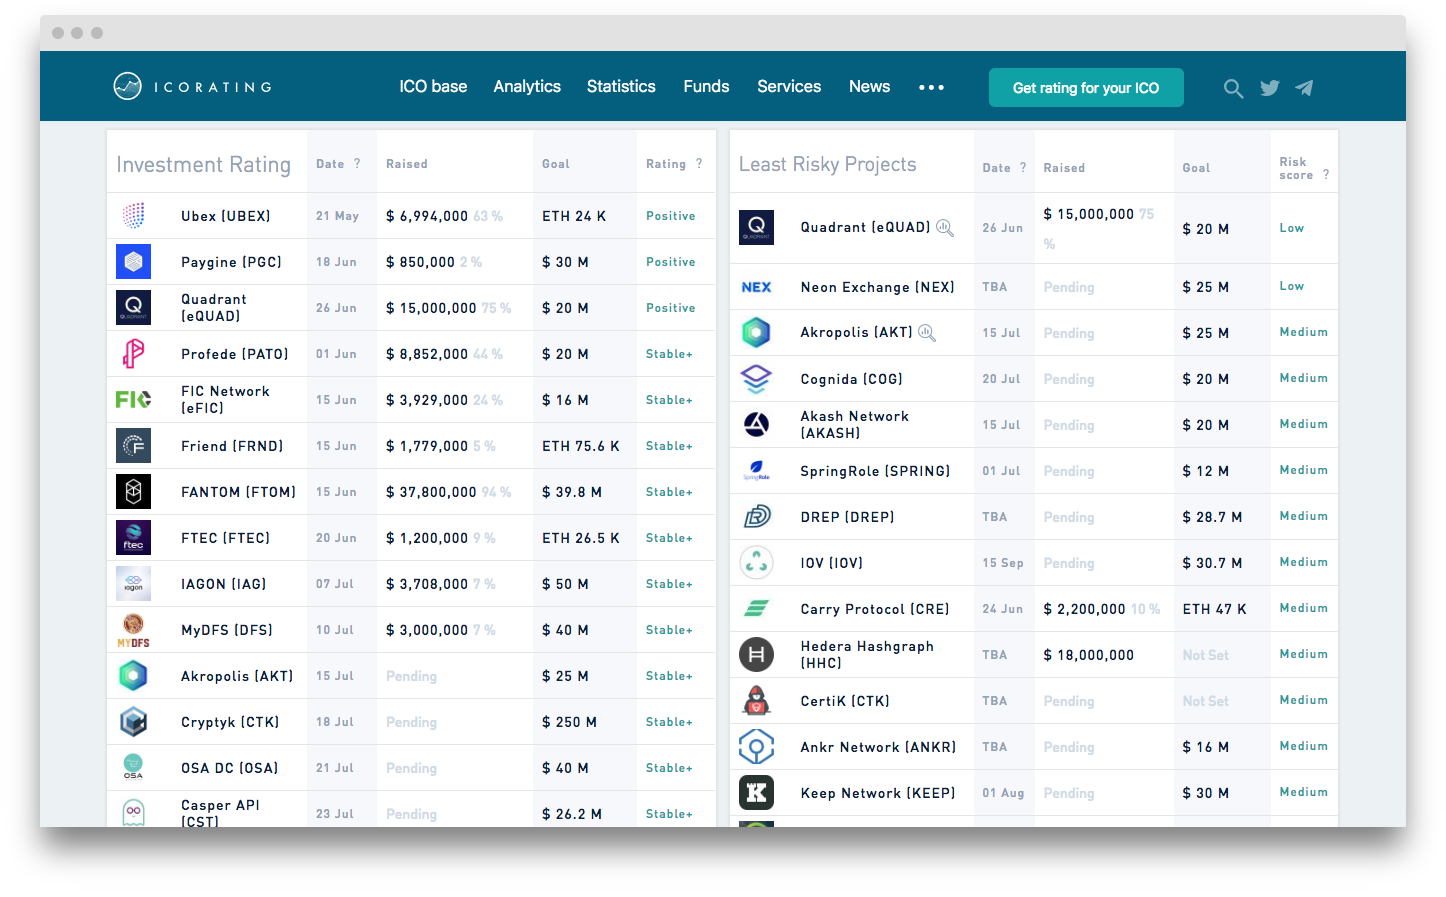
Task: Open the Cognida (COG) project link
Action: [852, 379]
